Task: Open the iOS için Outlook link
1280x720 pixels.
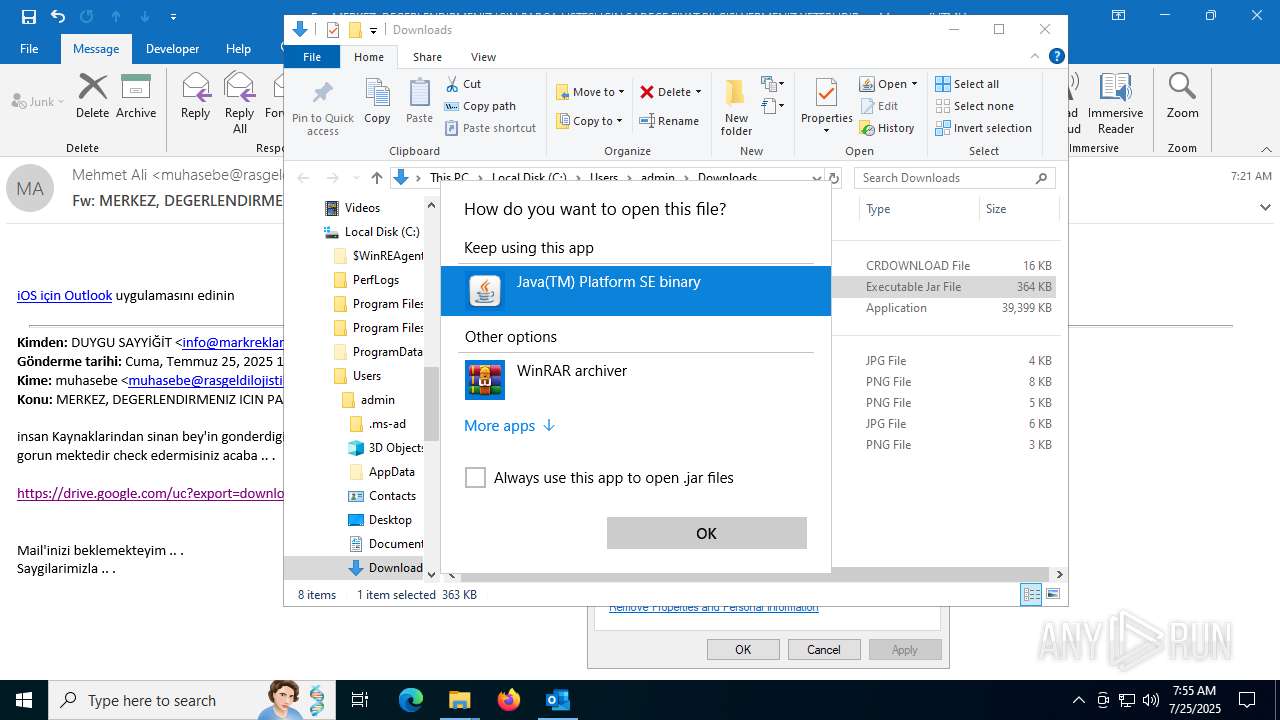Action: (64, 295)
